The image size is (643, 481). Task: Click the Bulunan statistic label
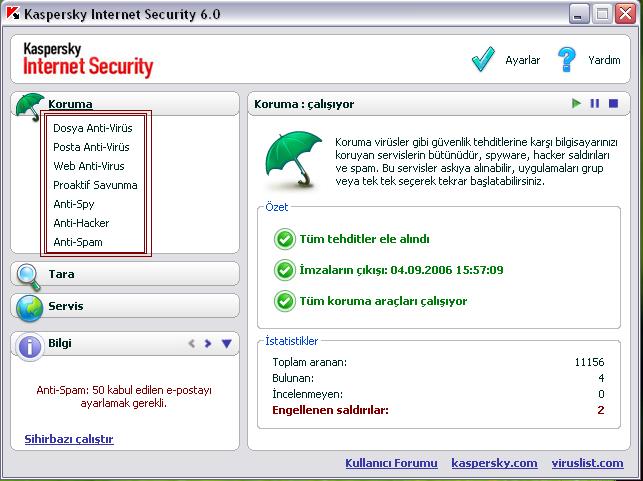tap(293, 378)
